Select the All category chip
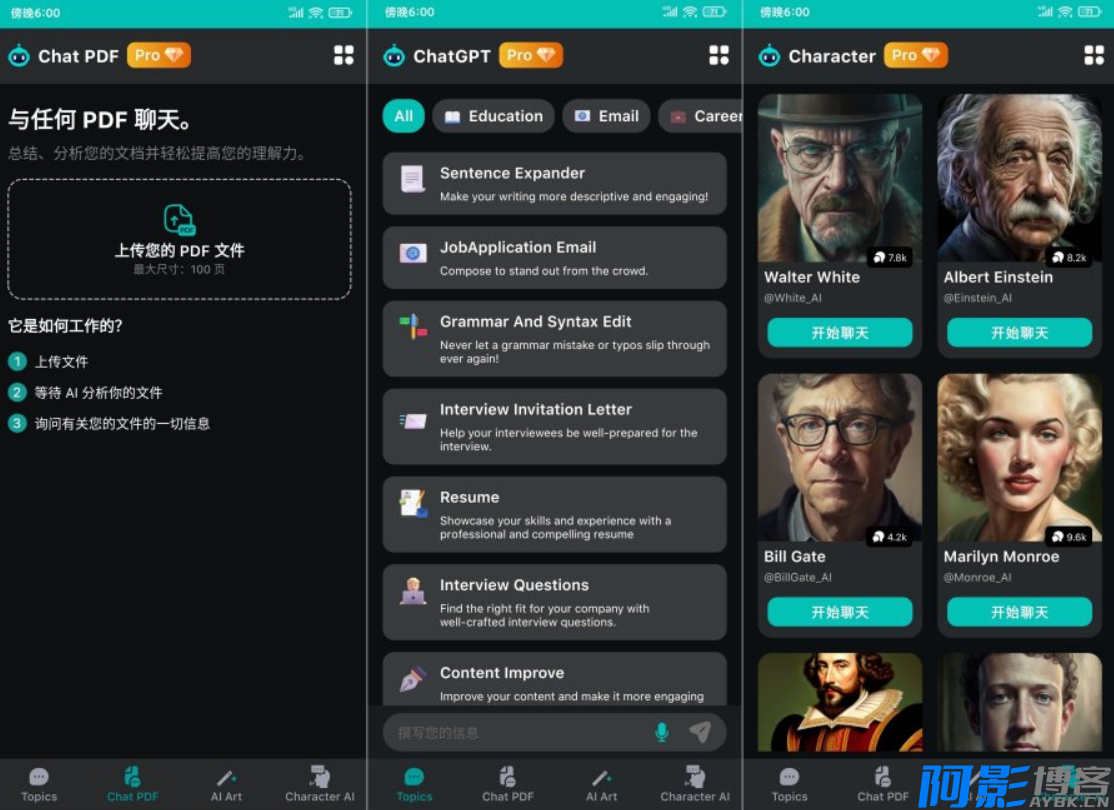 (x=403, y=116)
